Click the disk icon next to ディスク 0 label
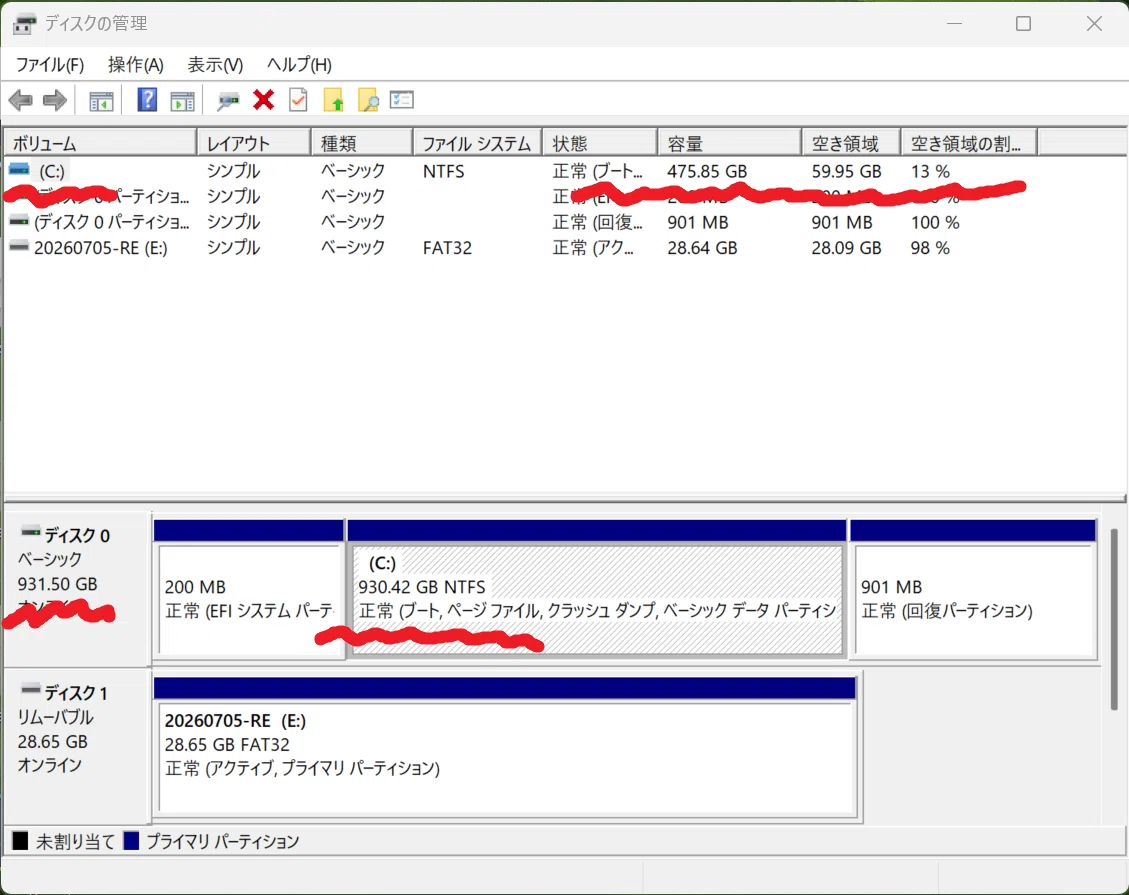The image size is (1129, 895). pos(30,533)
